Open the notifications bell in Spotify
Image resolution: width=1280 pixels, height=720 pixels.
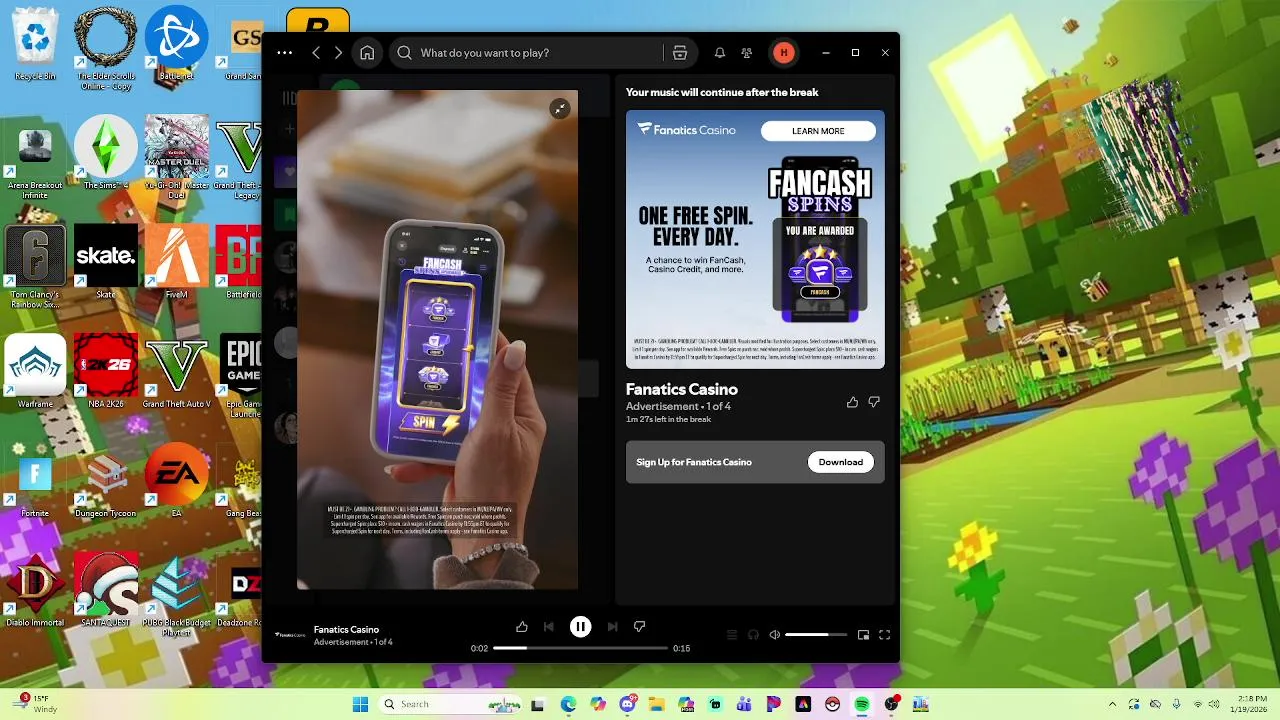pyautogui.click(x=719, y=53)
